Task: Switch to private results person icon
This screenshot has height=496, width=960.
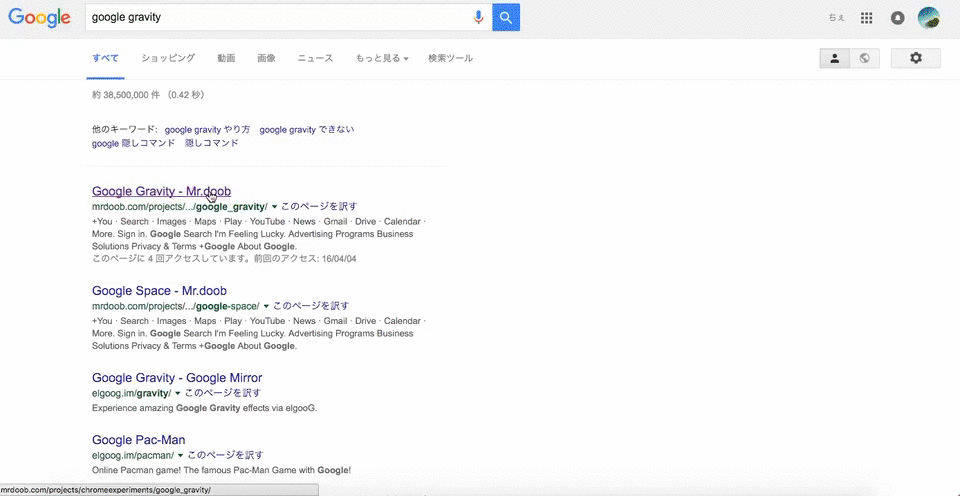Action: tap(834, 58)
